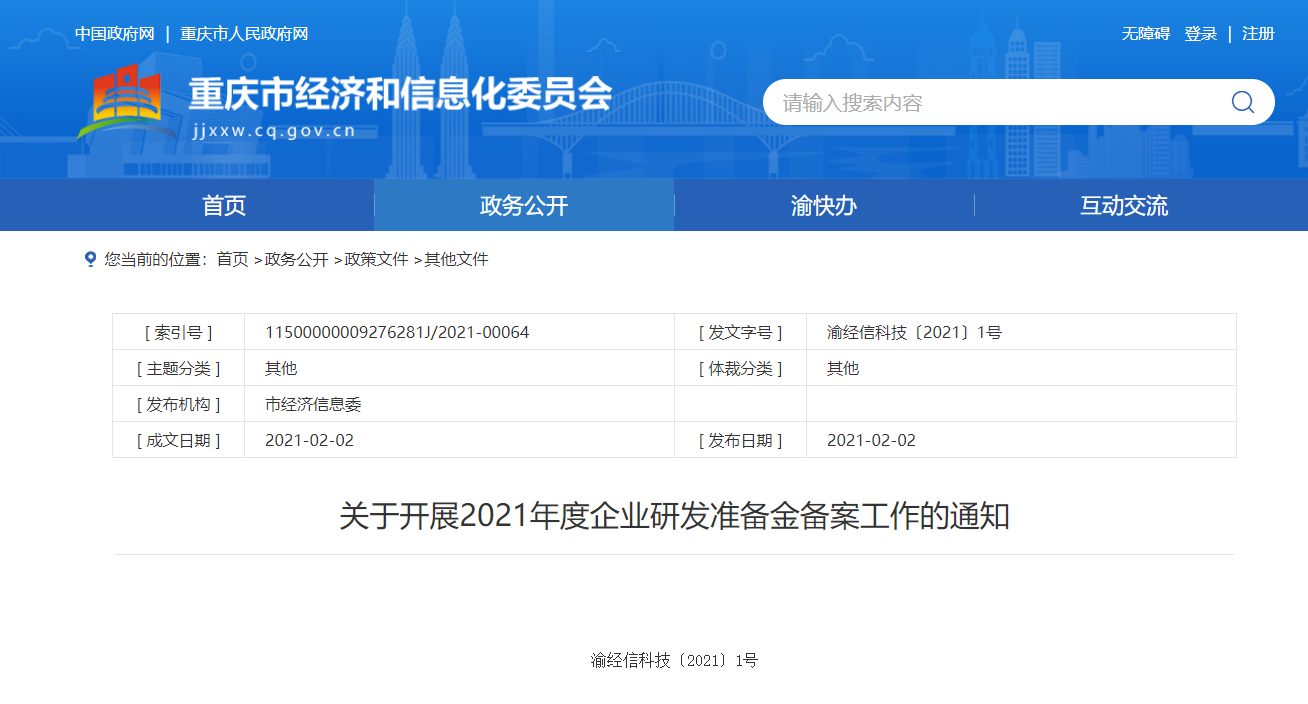This screenshot has width=1308, height=704.
Task: Click the index number 11500000009276281J/2021-00064
Action: point(397,332)
